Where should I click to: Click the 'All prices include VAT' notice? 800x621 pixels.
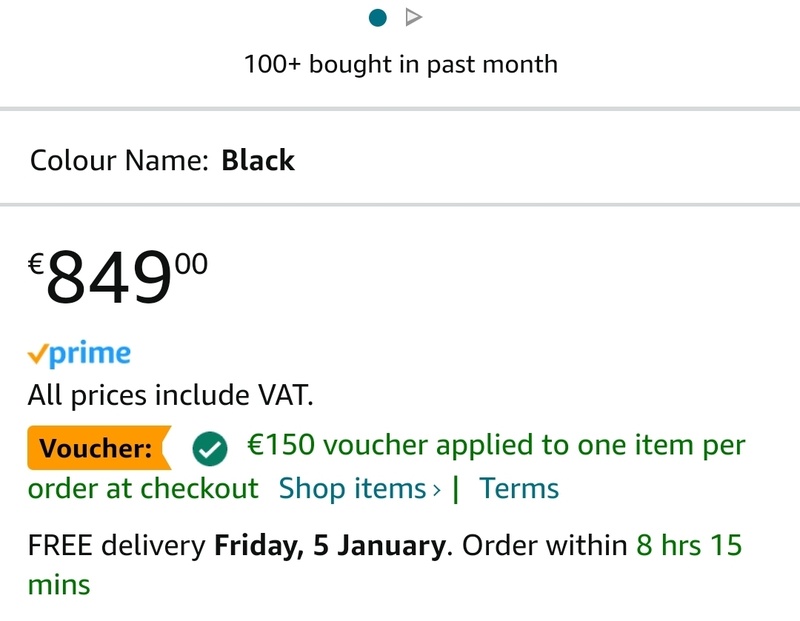[170, 395]
